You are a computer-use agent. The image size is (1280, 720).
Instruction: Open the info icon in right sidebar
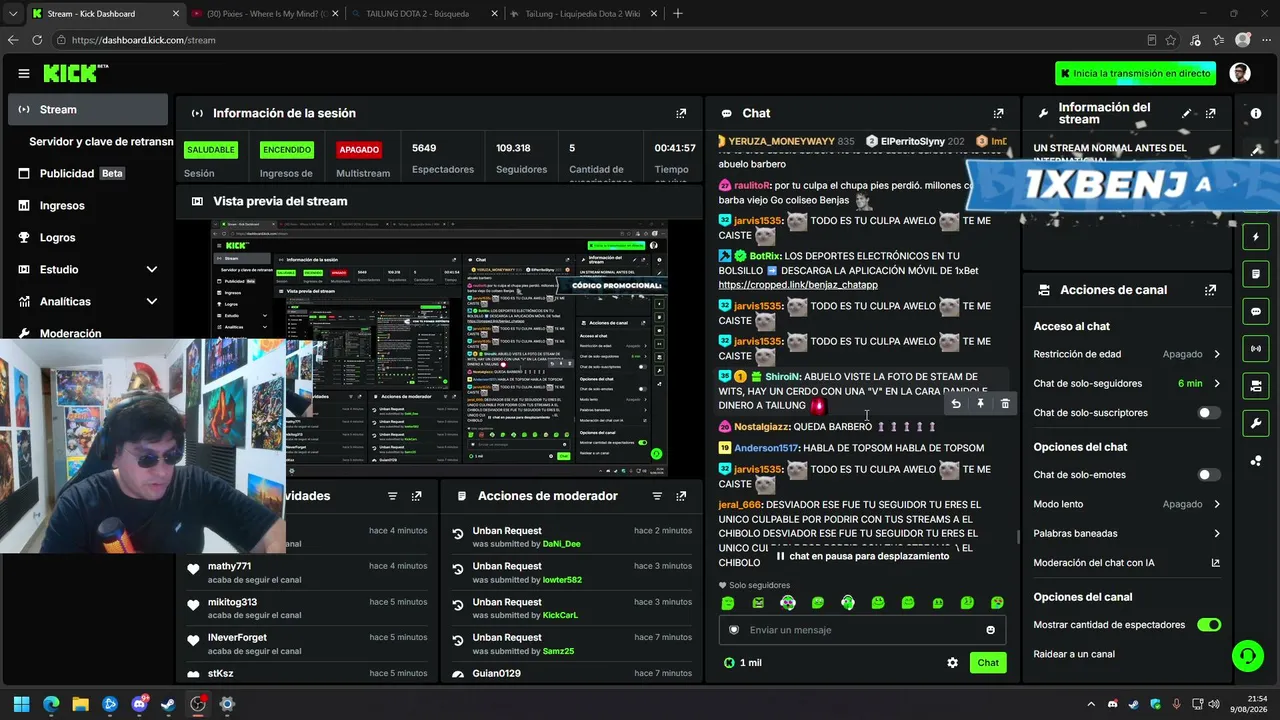(x=1256, y=114)
